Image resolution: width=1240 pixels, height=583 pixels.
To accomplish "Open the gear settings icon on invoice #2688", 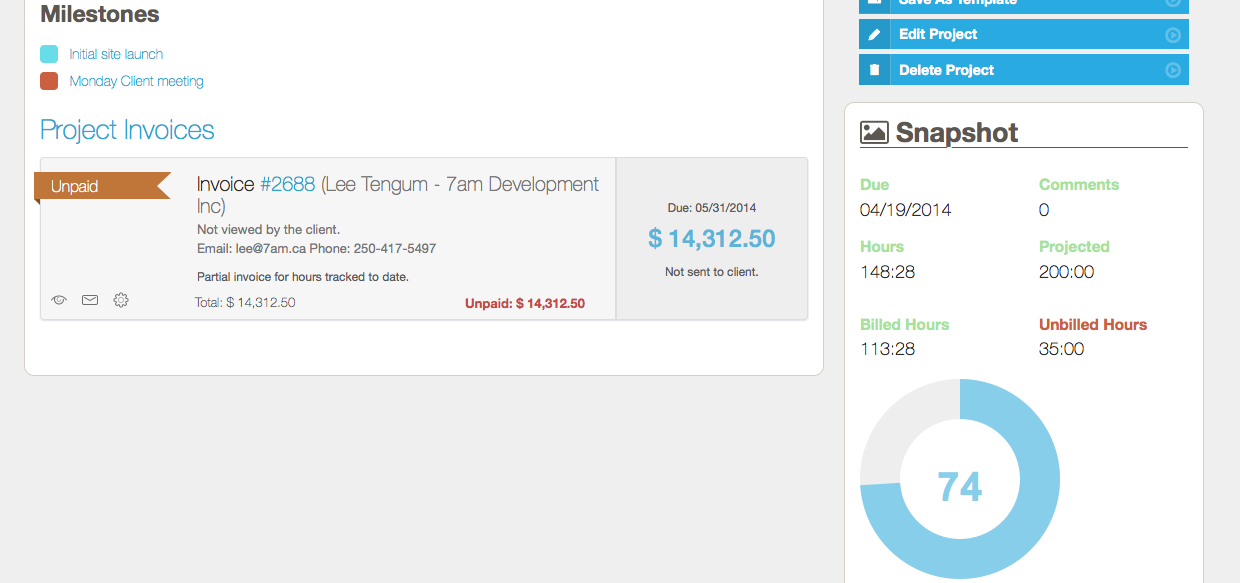I will 121,300.
